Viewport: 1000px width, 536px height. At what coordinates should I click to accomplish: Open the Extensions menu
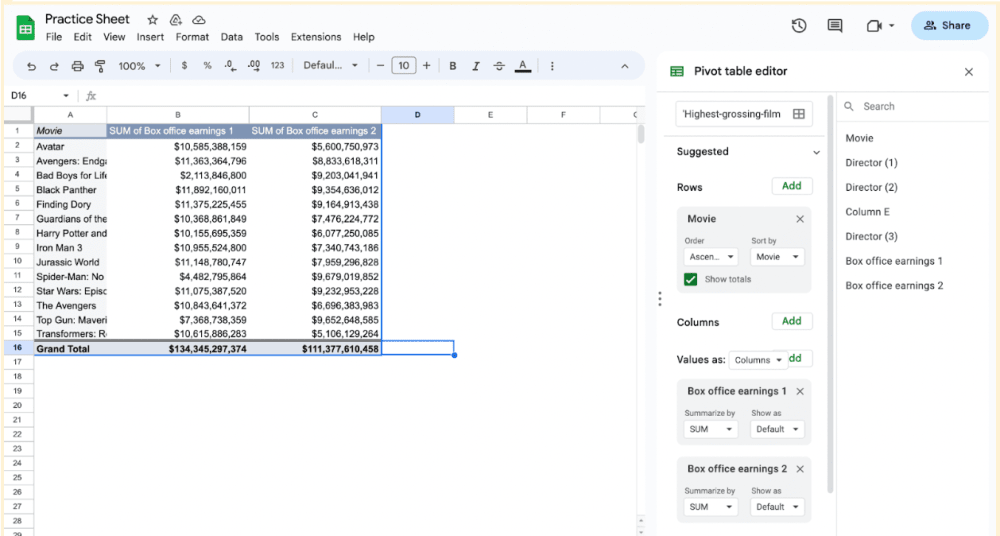[316, 37]
